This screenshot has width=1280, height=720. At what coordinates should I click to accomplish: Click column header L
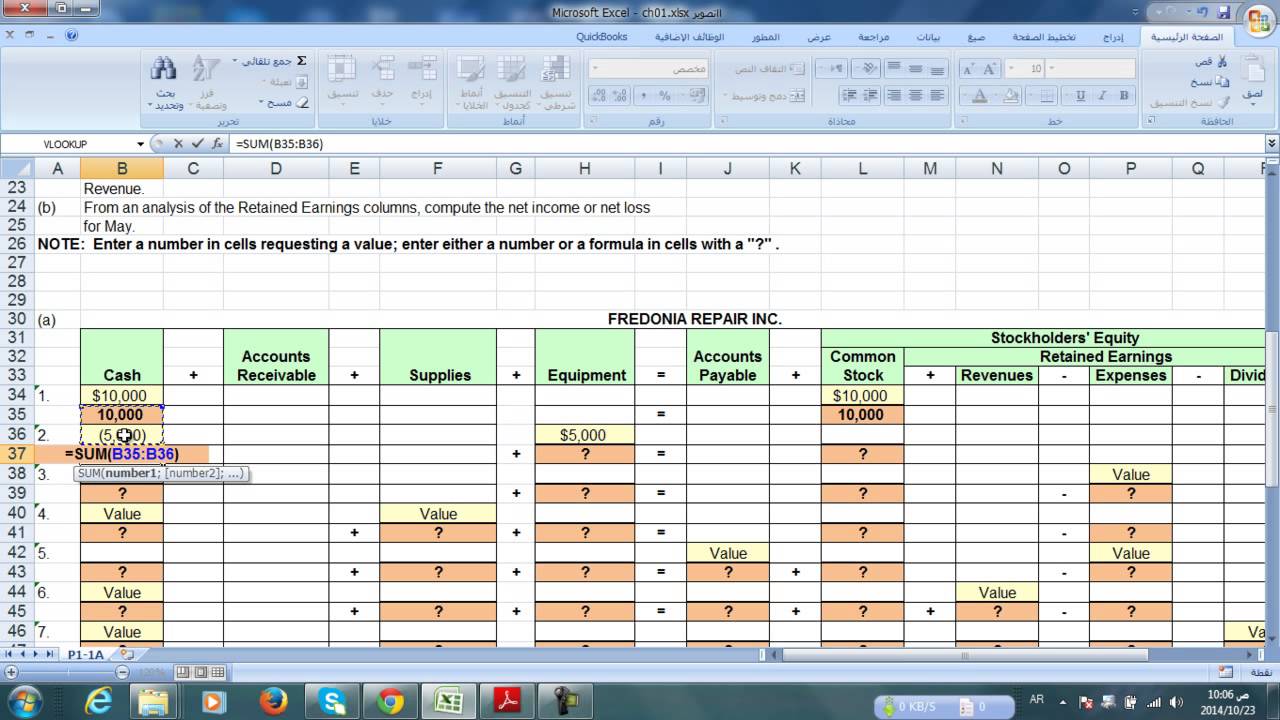(862, 168)
